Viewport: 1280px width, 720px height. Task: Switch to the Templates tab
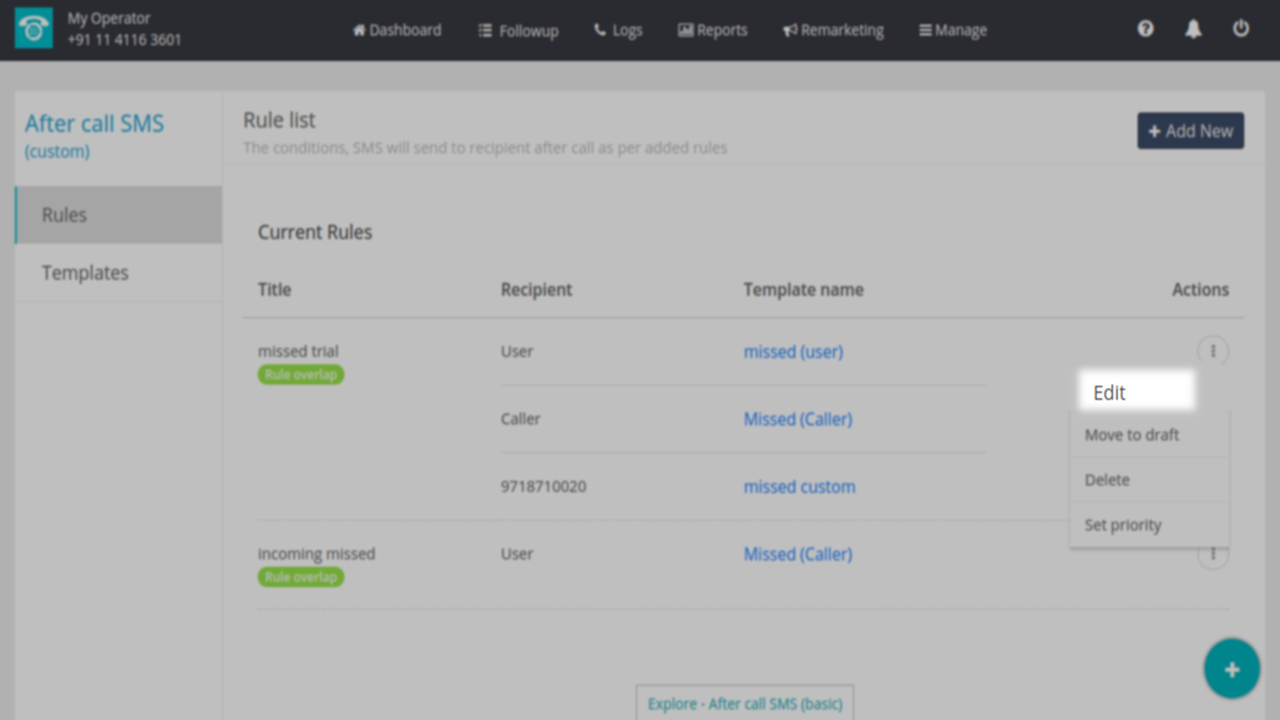(85, 273)
